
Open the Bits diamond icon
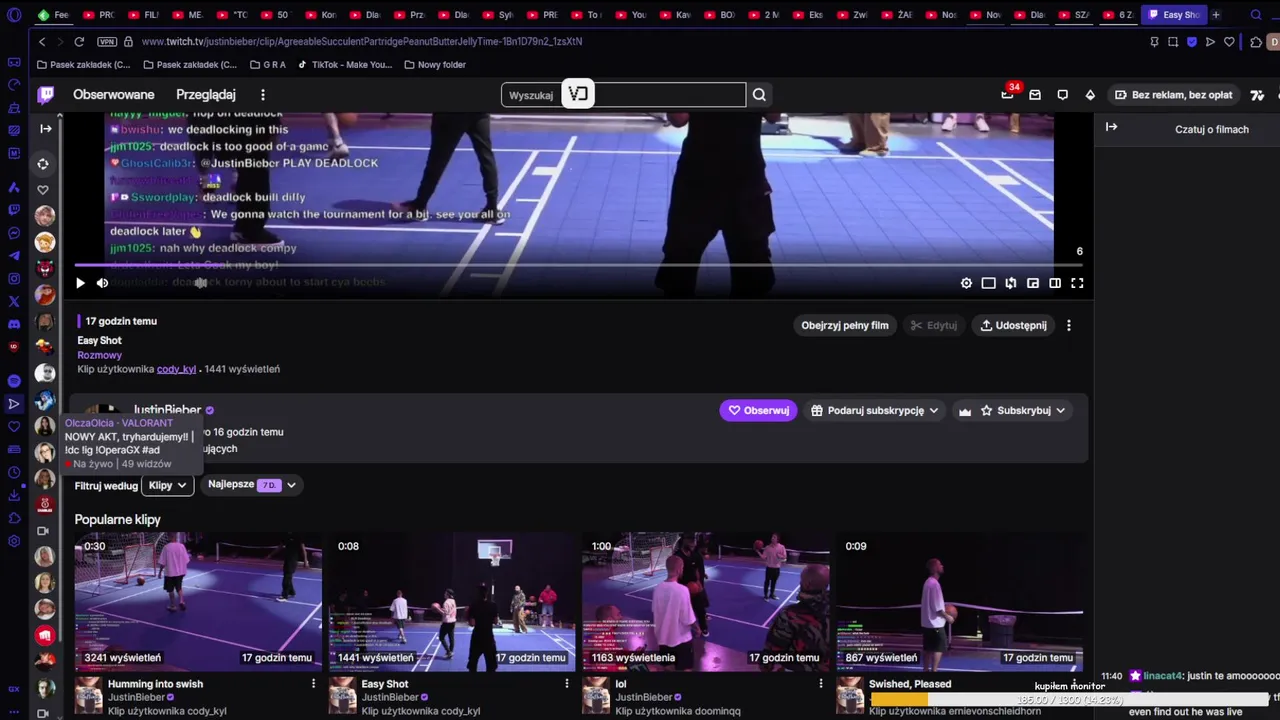pyautogui.click(x=1090, y=95)
